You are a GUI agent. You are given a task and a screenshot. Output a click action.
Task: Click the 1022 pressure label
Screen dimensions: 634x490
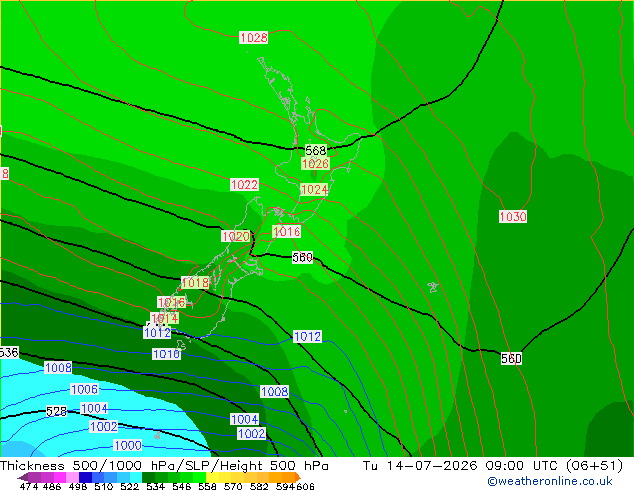click(244, 185)
